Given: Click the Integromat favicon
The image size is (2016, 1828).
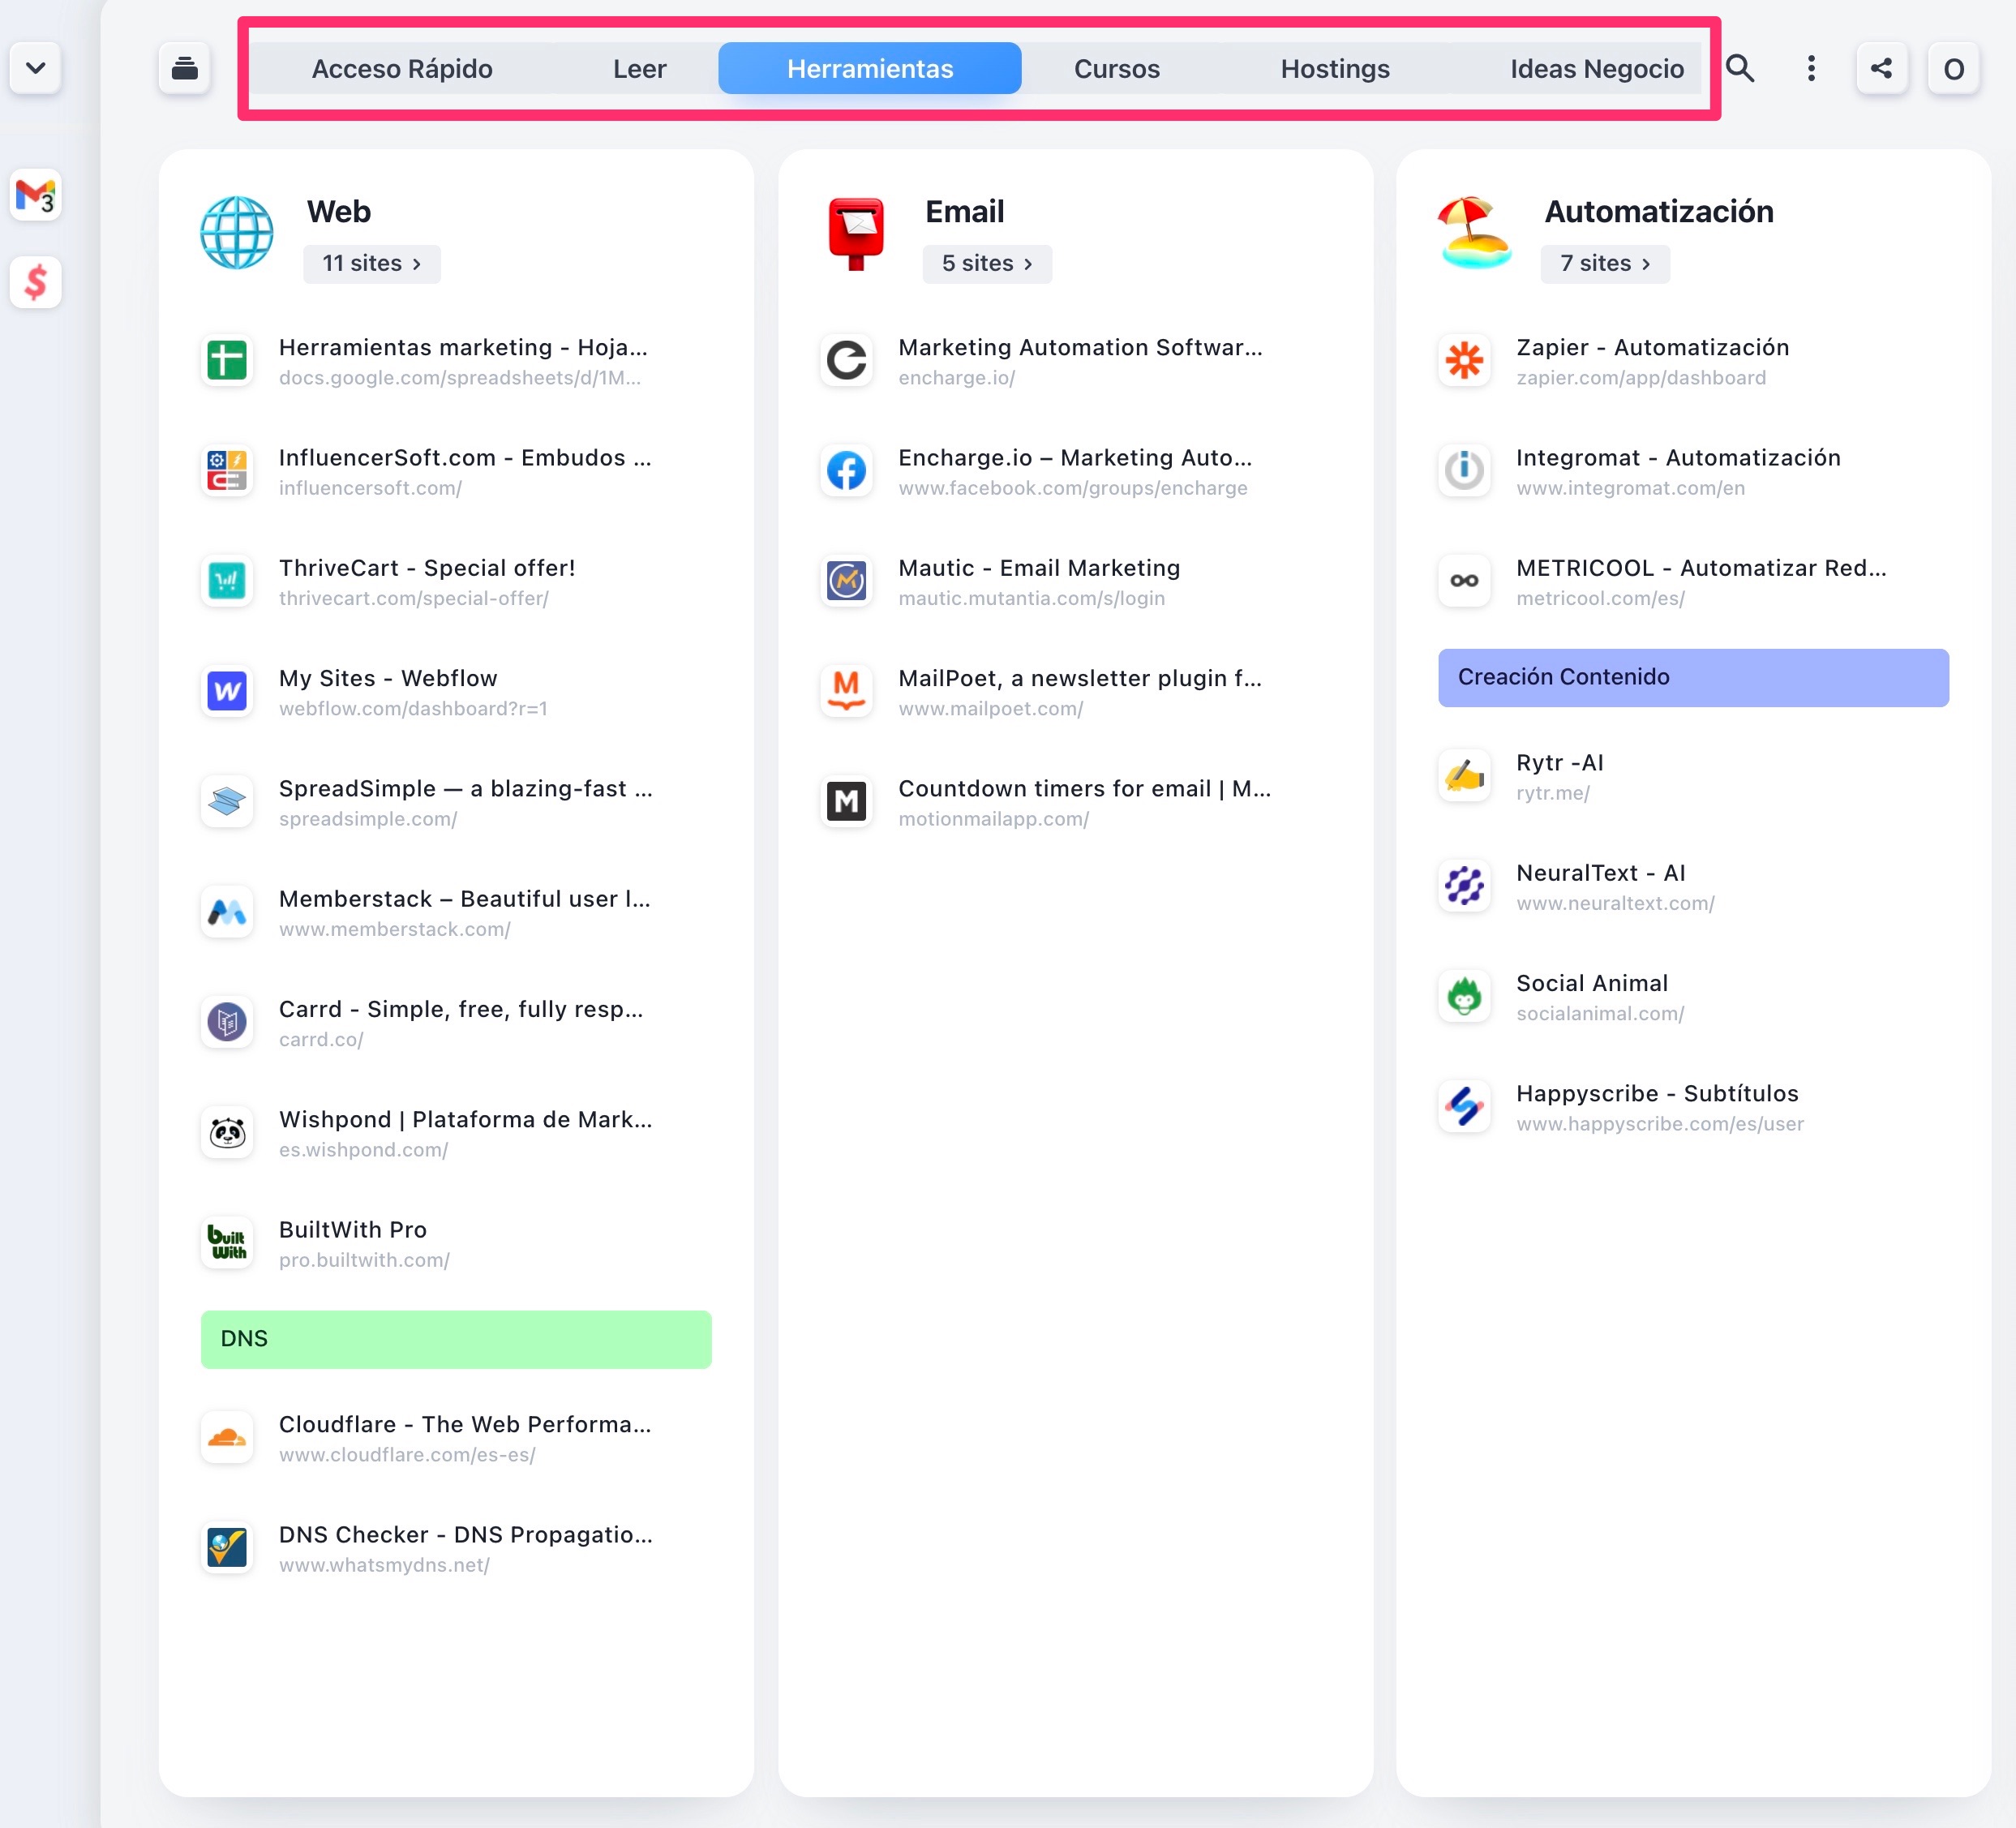Looking at the screenshot, I should pos(1465,470).
